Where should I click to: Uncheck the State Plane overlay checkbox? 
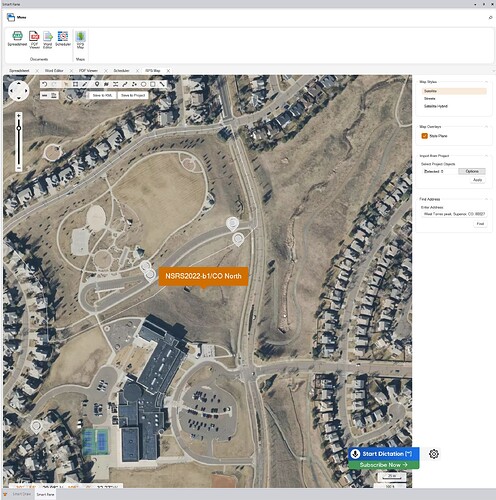(x=424, y=136)
